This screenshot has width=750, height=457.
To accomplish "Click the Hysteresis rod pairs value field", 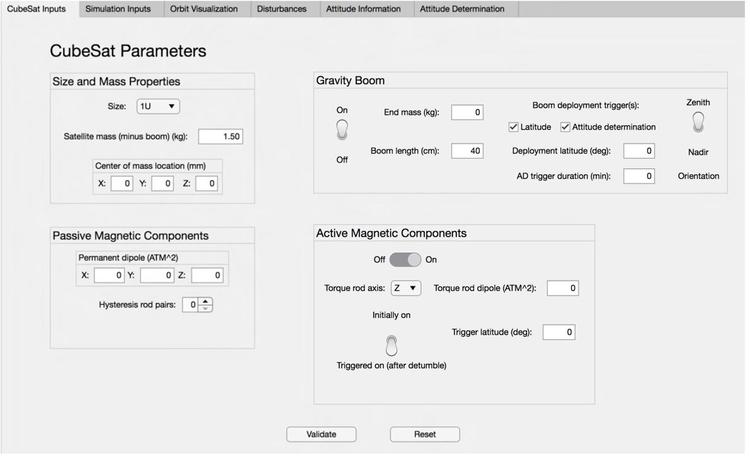I will [x=191, y=304].
